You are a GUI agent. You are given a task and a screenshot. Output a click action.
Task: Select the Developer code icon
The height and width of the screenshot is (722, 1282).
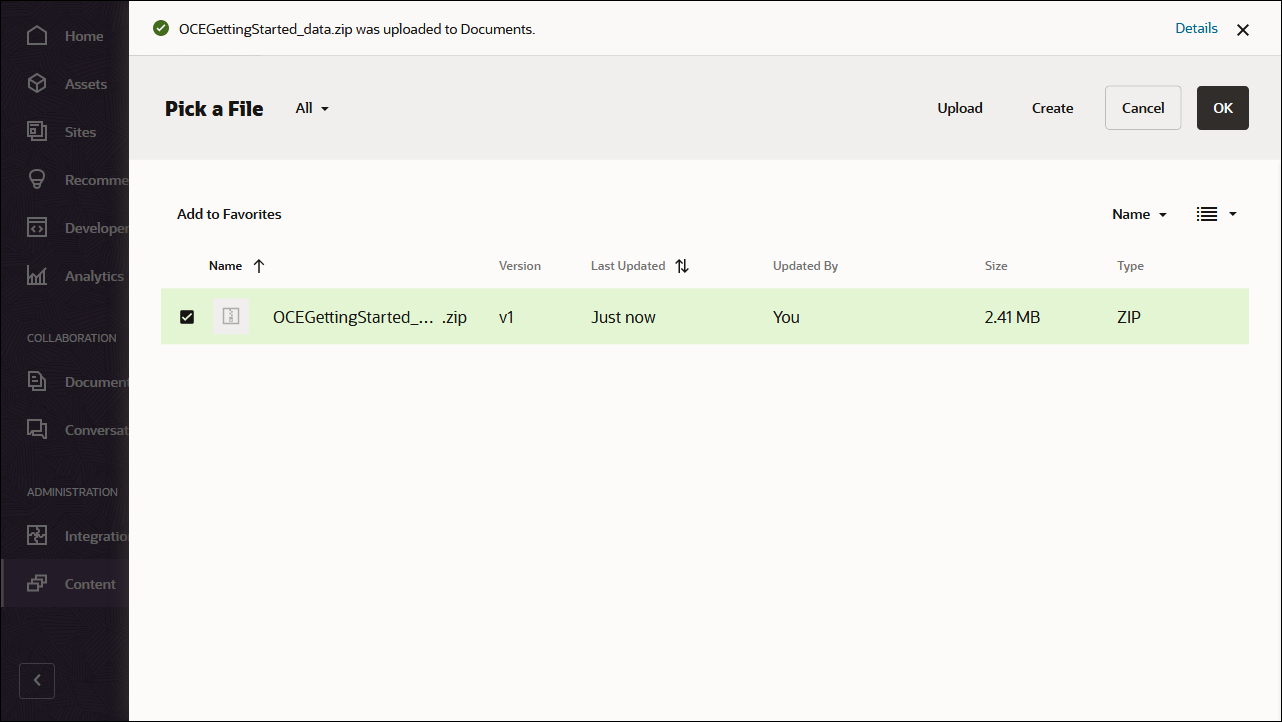click(x=37, y=227)
